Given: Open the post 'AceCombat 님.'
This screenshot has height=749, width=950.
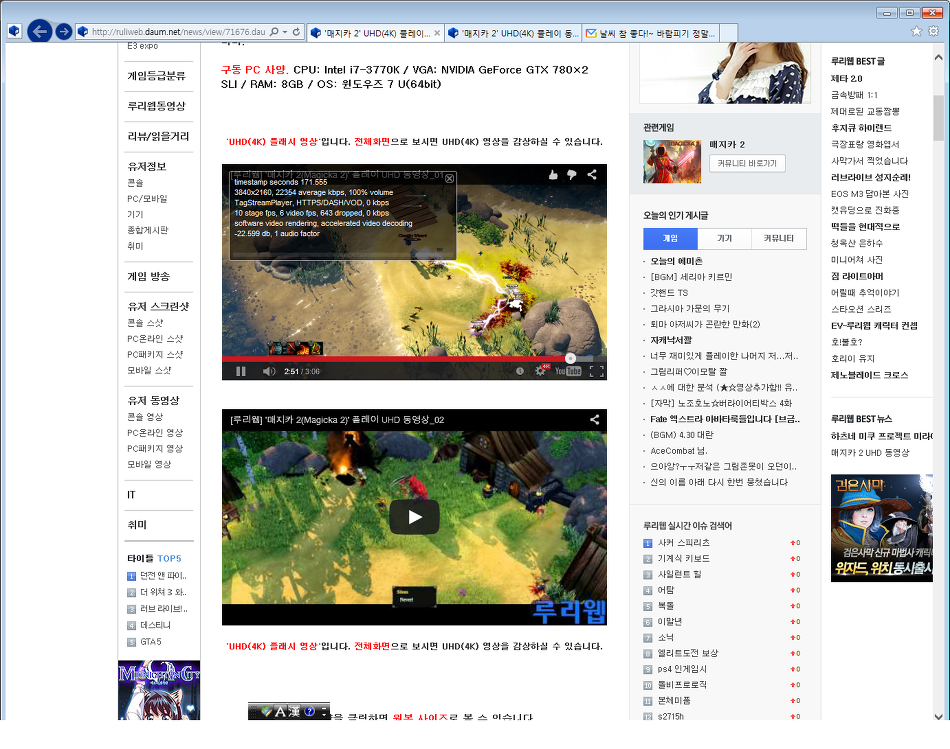Looking at the screenshot, I should point(679,451).
